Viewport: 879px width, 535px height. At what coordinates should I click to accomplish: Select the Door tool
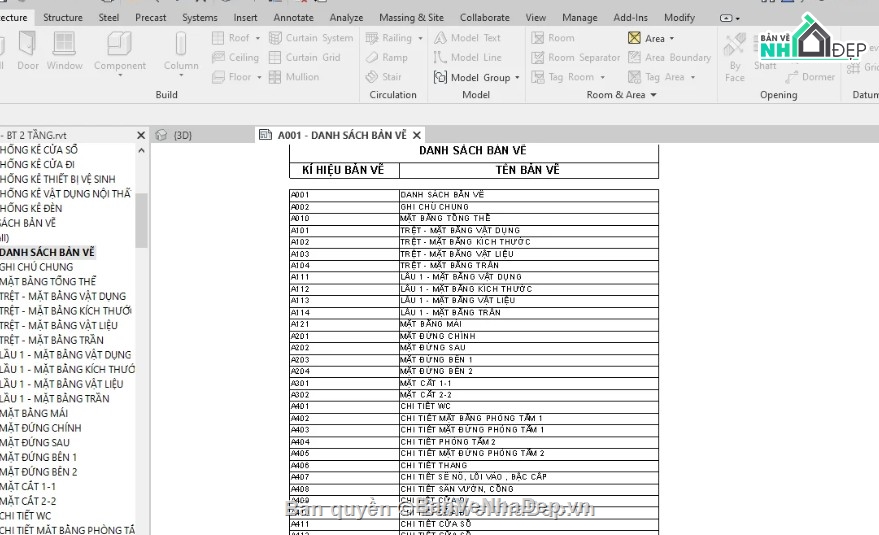click(27, 51)
